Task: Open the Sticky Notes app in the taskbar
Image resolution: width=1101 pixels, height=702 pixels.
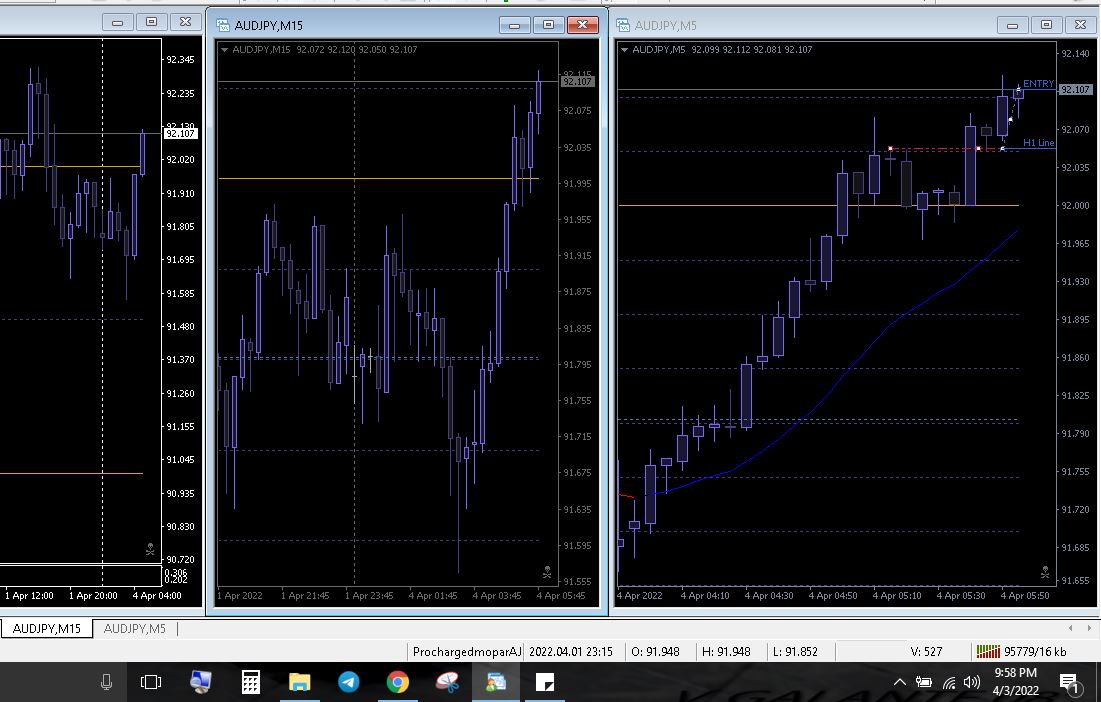Action: [545, 682]
